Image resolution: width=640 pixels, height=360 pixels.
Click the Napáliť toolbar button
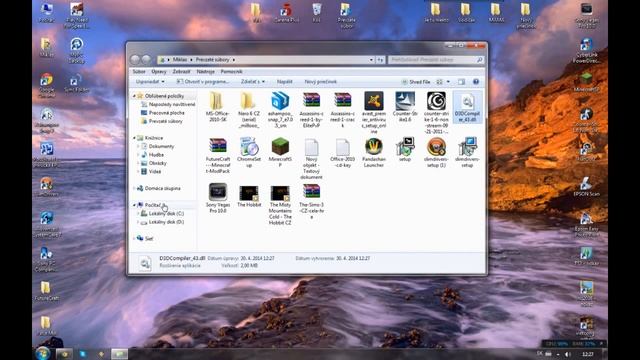[x=284, y=82]
